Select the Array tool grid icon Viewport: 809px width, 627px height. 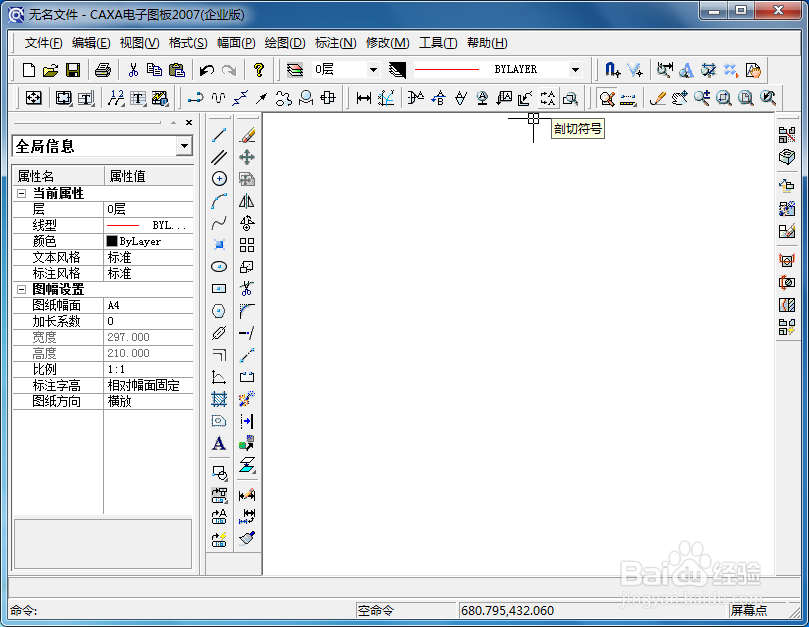[x=247, y=245]
